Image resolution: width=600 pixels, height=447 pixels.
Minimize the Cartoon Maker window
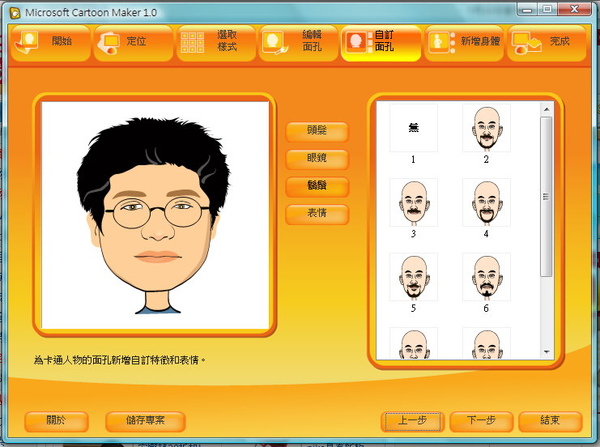pyautogui.click(x=527, y=9)
